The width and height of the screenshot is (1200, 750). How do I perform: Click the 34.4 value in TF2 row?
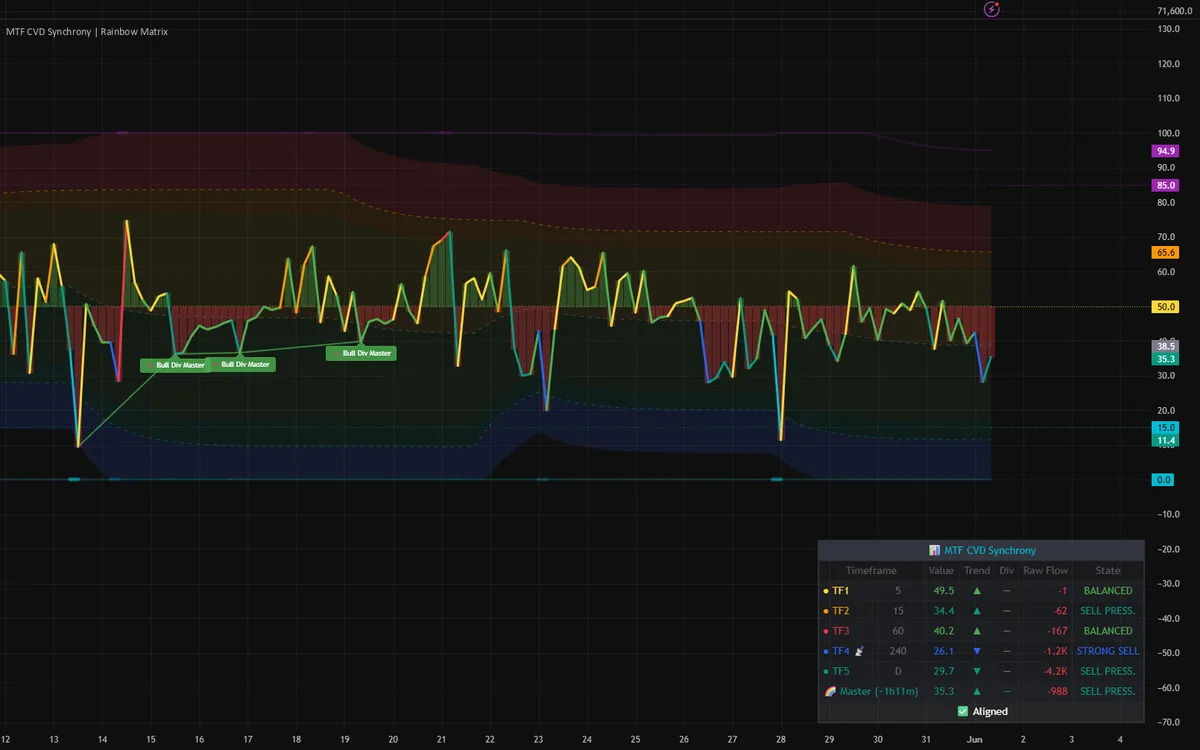click(x=944, y=611)
